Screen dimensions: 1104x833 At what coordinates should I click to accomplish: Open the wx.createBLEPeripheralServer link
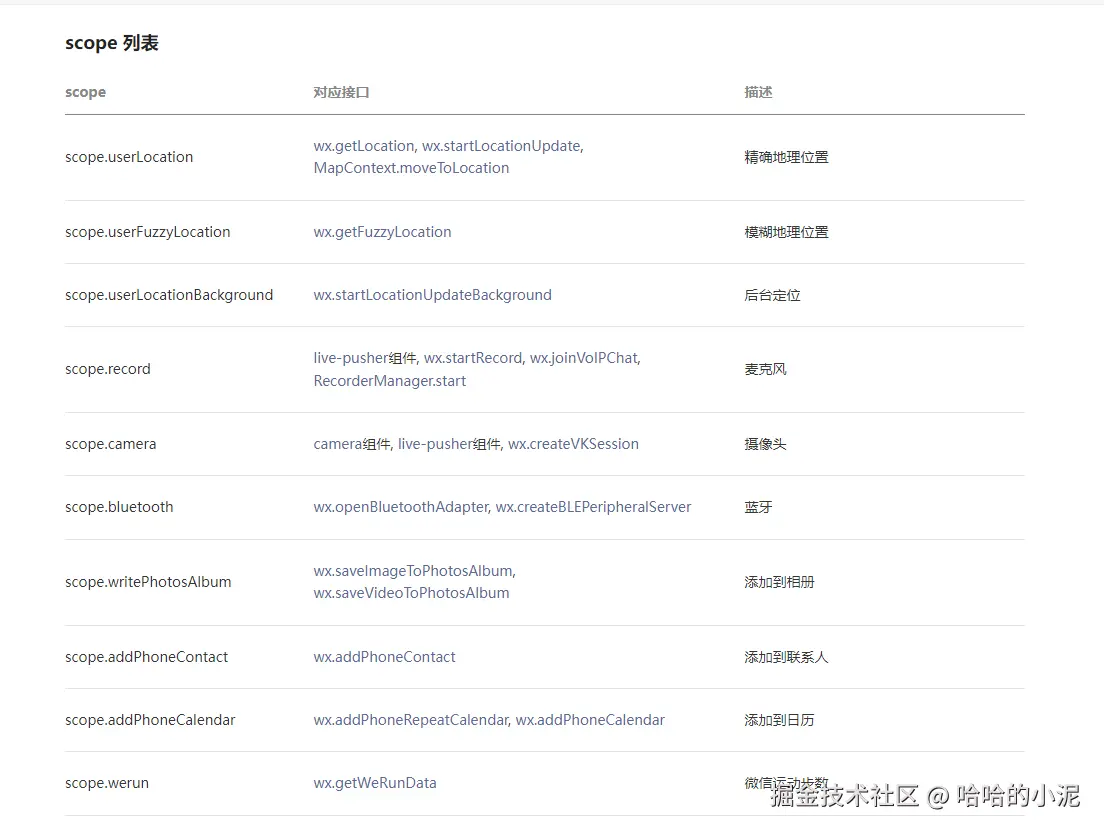click(594, 507)
